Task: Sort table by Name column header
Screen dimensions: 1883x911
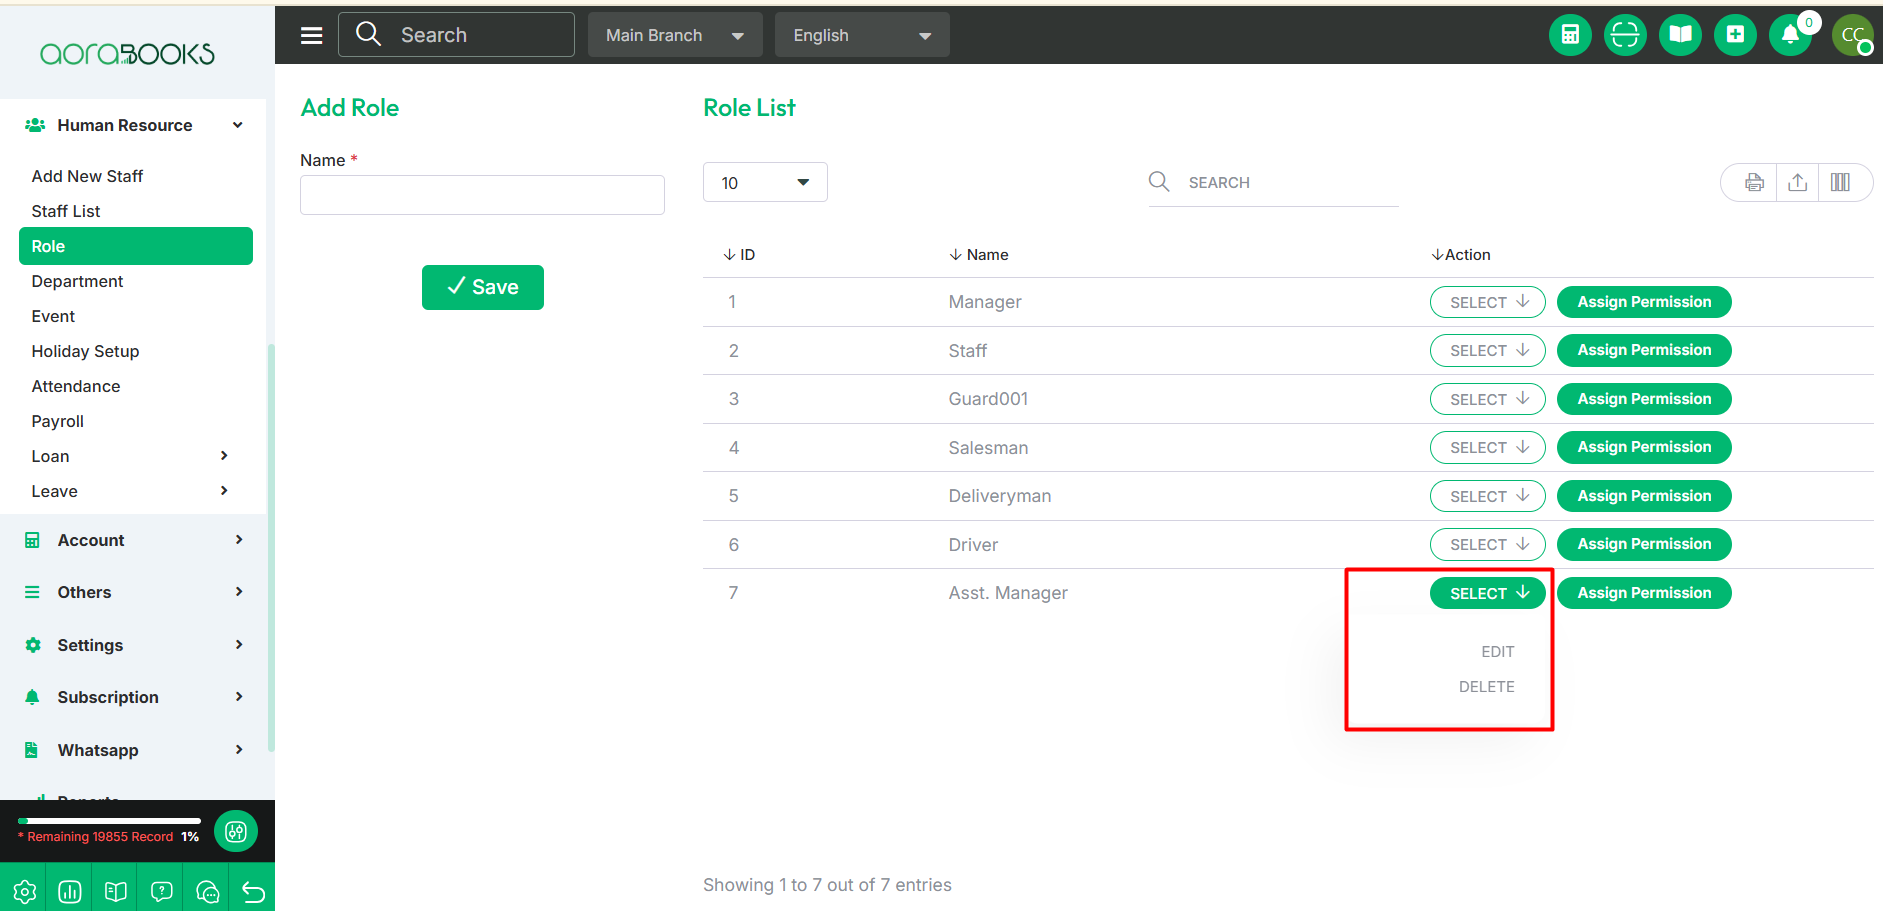Action: (978, 255)
